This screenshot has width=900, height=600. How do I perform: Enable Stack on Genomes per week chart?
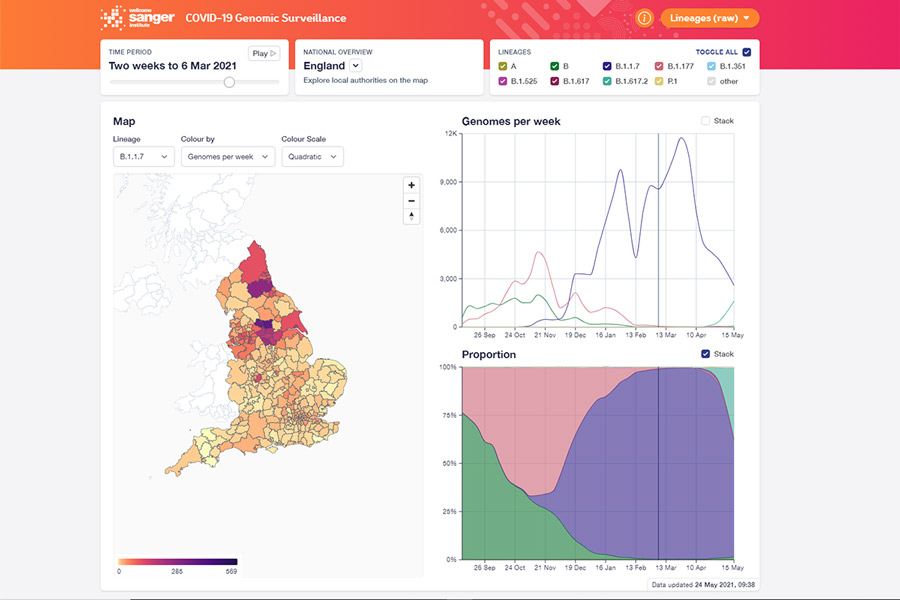[x=706, y=121]
